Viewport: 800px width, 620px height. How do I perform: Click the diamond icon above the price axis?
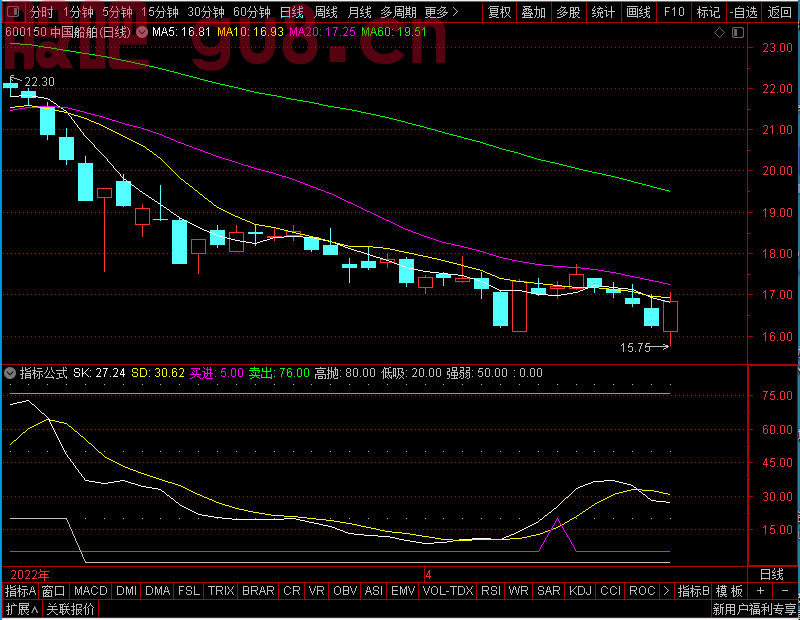(719, 33)
